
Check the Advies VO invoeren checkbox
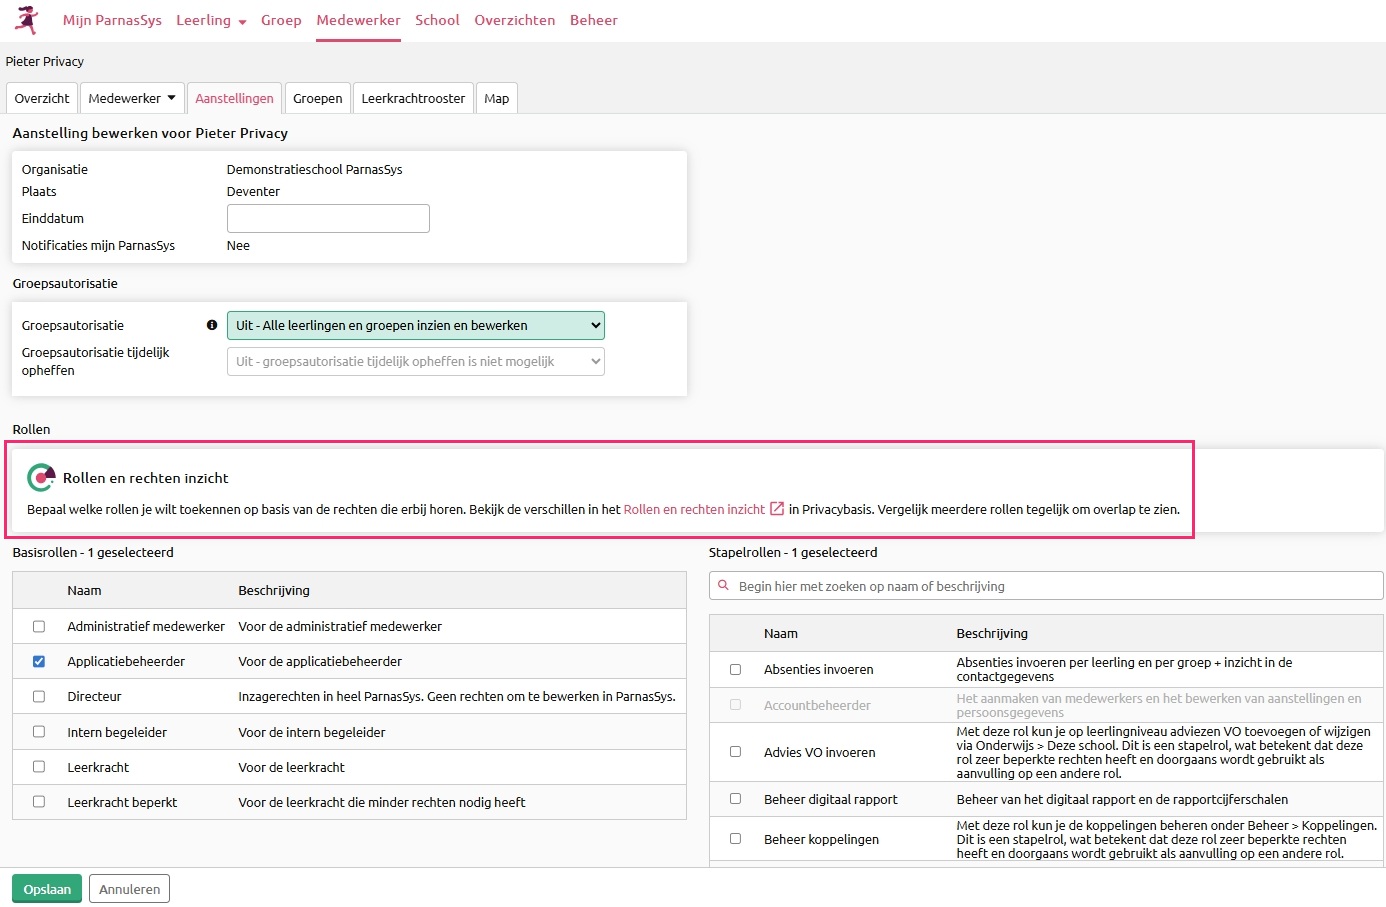736,752
